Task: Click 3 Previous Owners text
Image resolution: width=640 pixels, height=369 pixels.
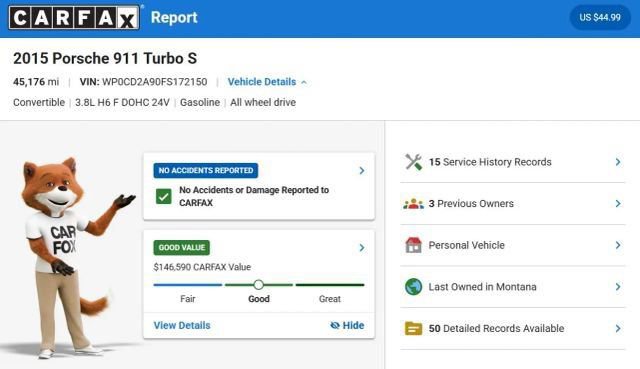Action: (471, 204)
